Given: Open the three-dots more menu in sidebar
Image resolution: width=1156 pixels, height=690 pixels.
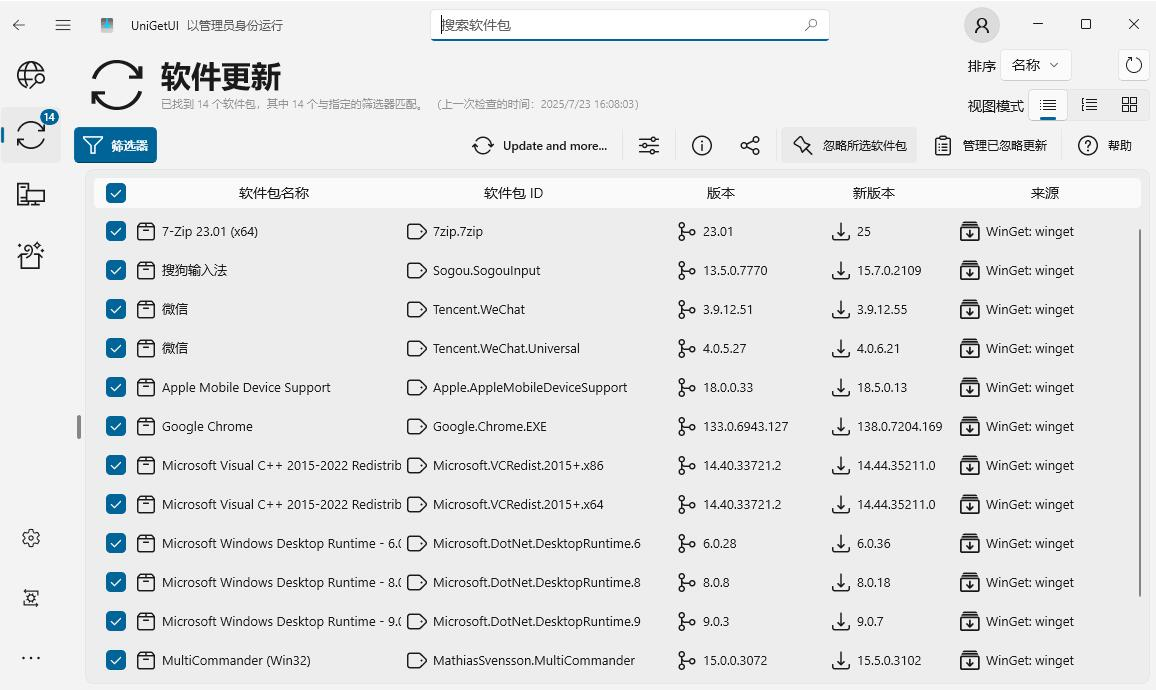Looking at the screenshot, I should click(x=31, y=658).
